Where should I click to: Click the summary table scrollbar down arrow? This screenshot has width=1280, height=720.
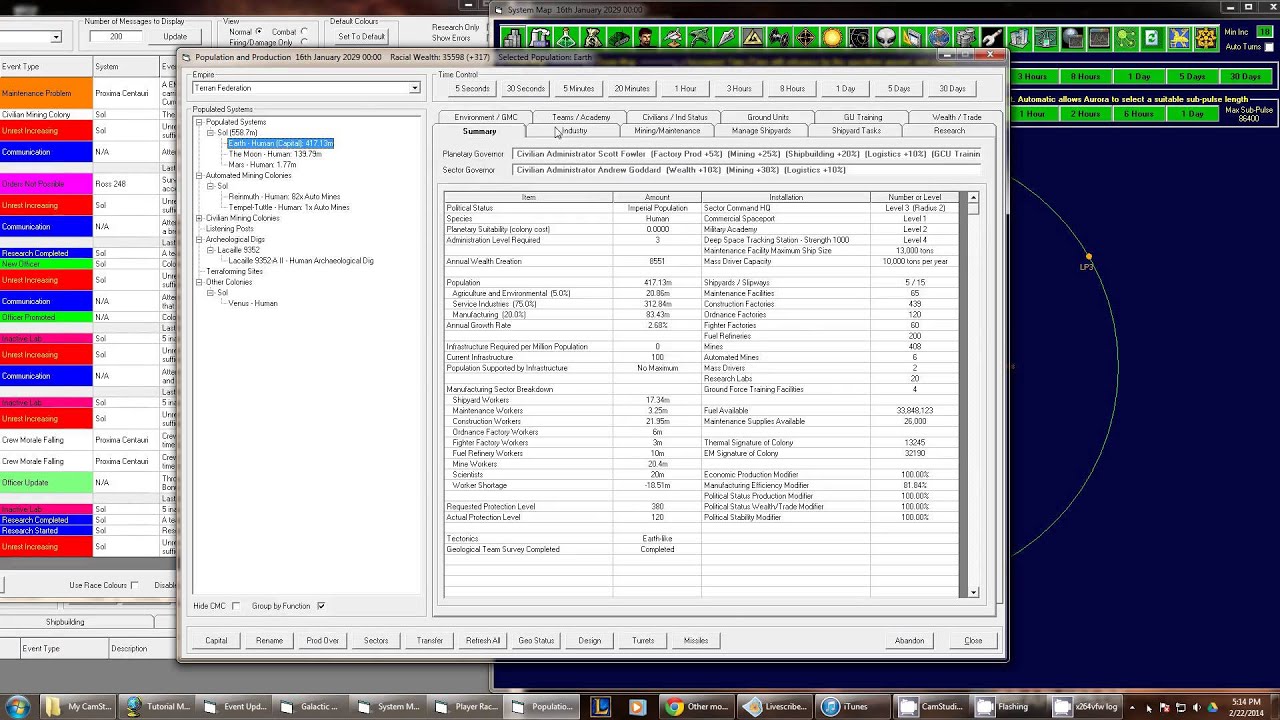click(x=973, y=592)
